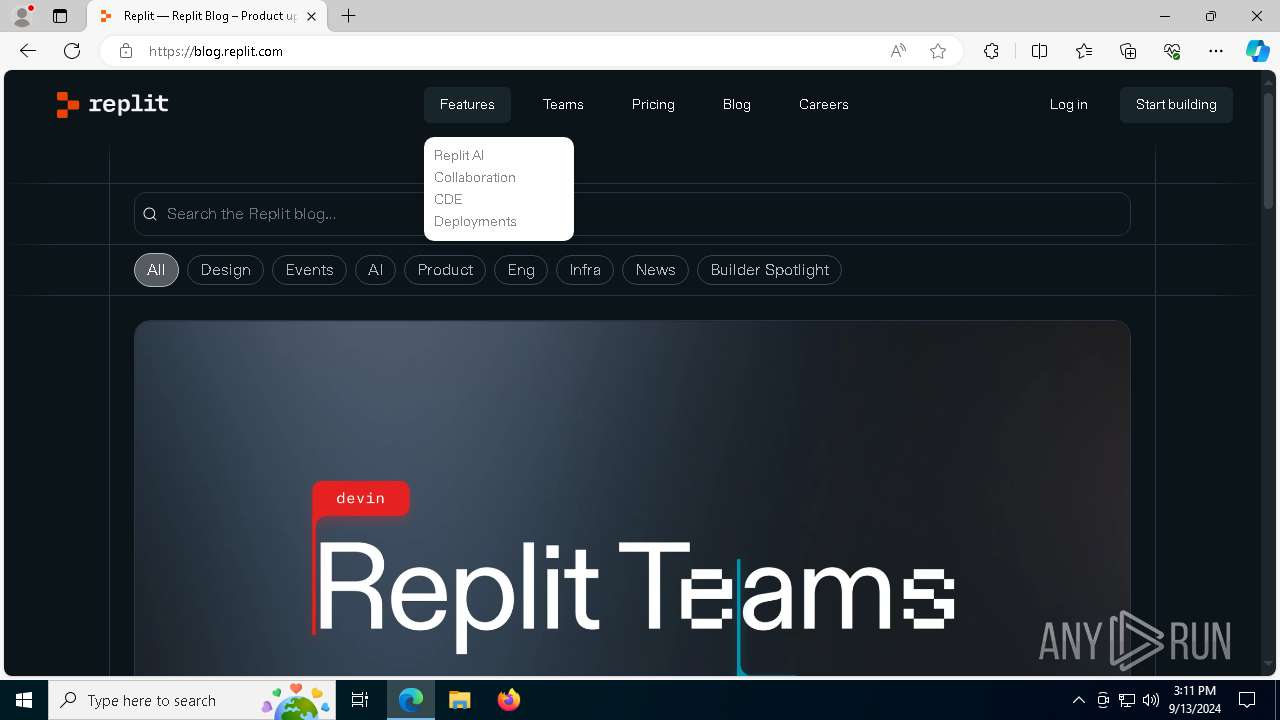Filter blog by Design category
The image size is (1280, 720).
tap(226, 270)
